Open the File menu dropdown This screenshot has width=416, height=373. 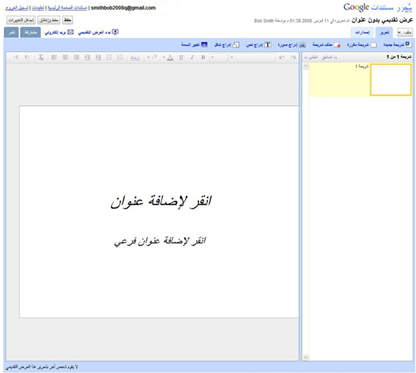point(405,32)
